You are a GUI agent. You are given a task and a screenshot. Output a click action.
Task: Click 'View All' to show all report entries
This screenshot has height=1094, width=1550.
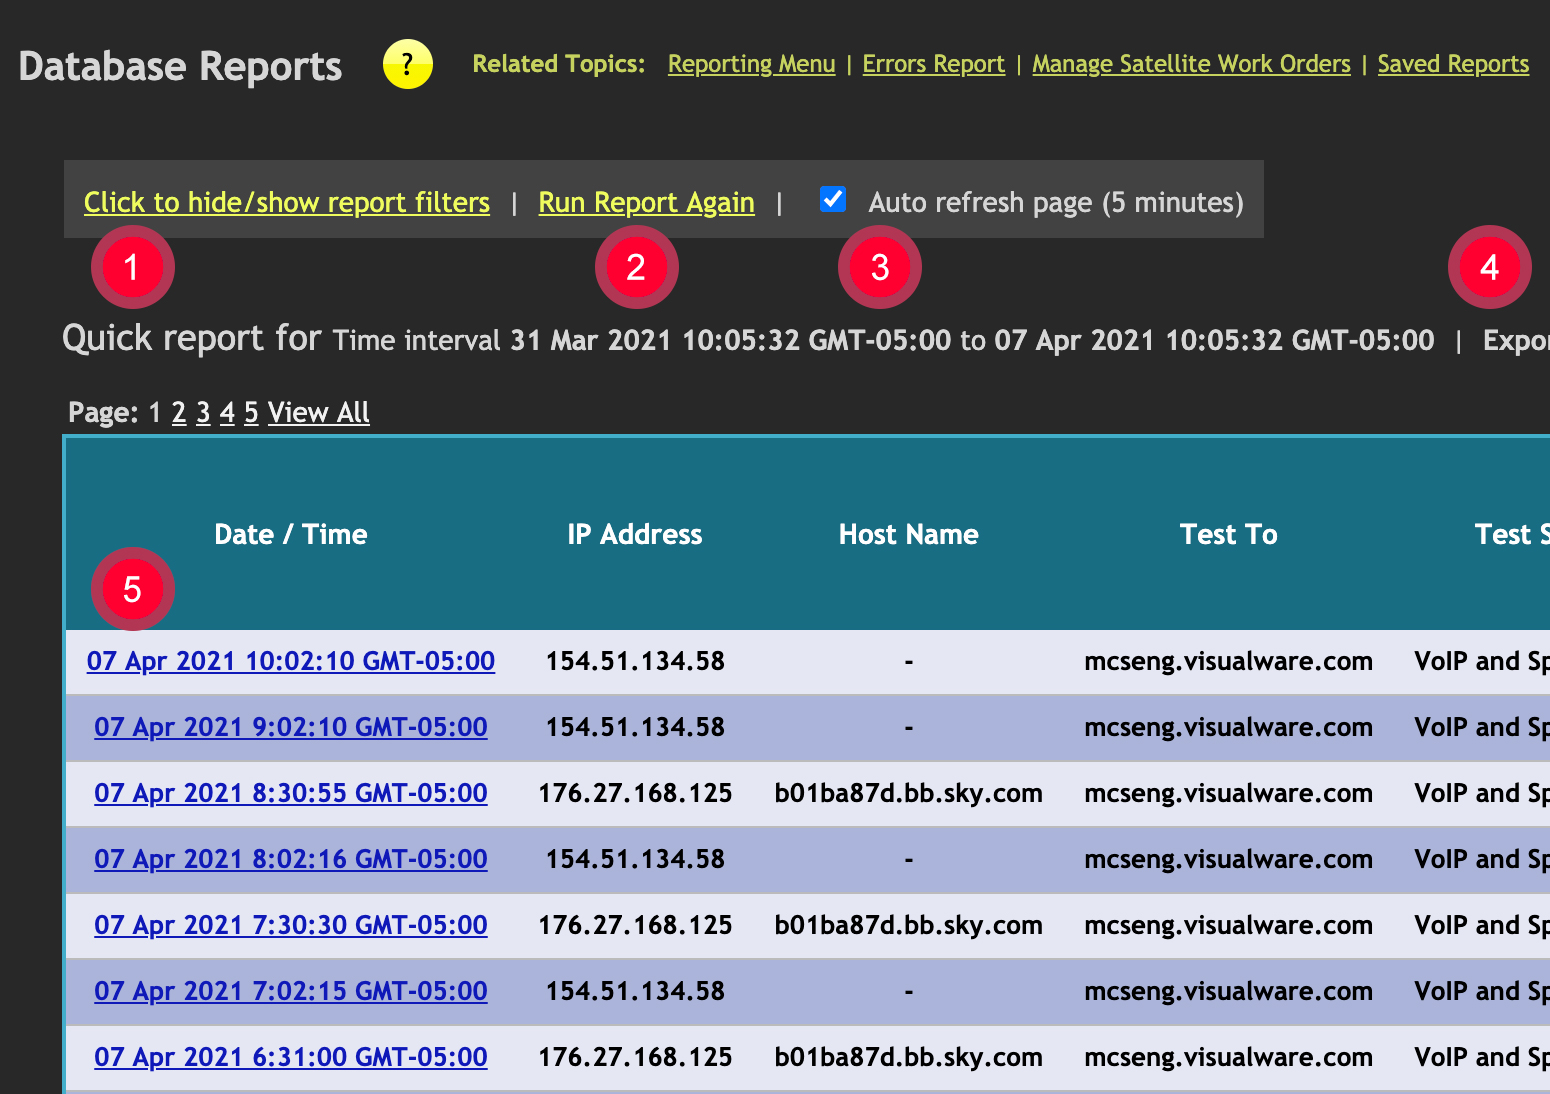click(x=318, y=412)
